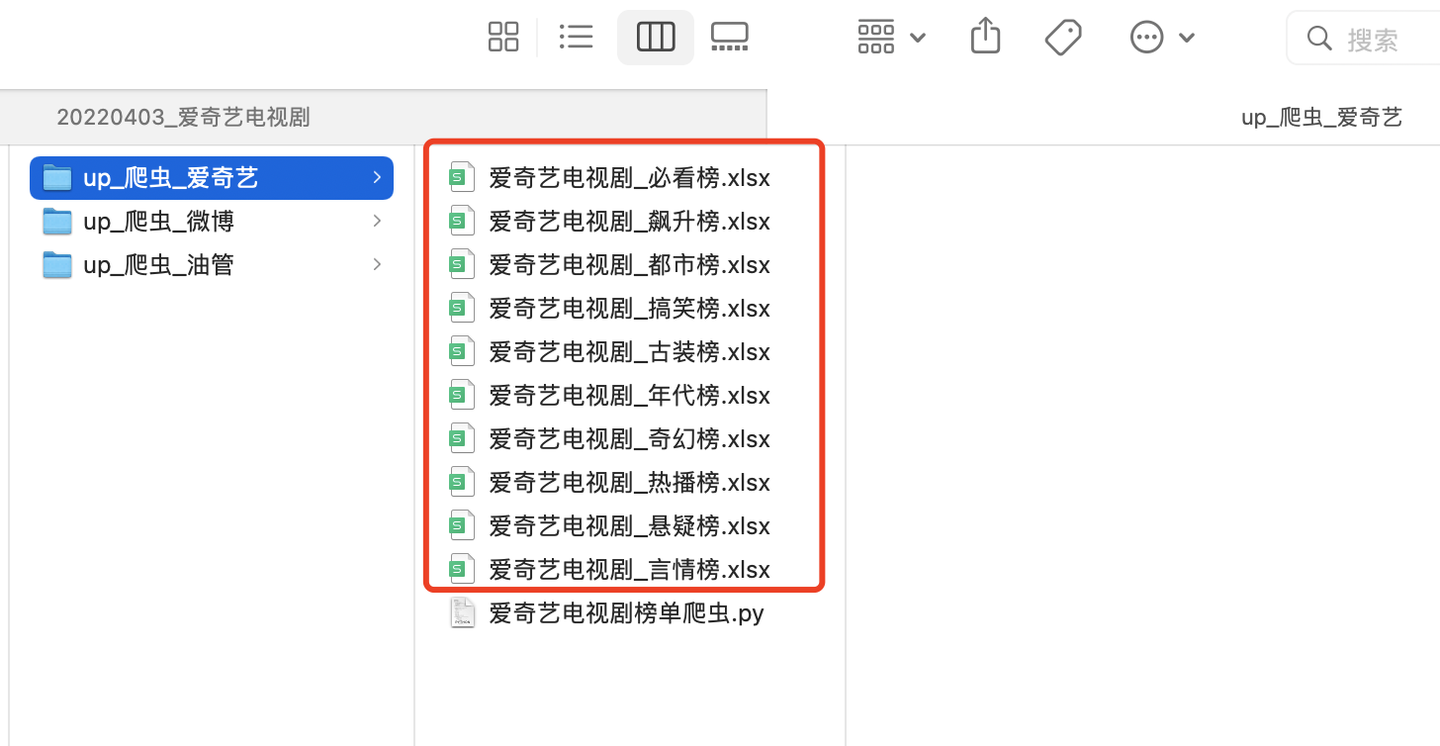Select file 爱奇艺电视剧_奇幻榜.xlsx
Screen dimensions: 1440x746
(629, 439)
